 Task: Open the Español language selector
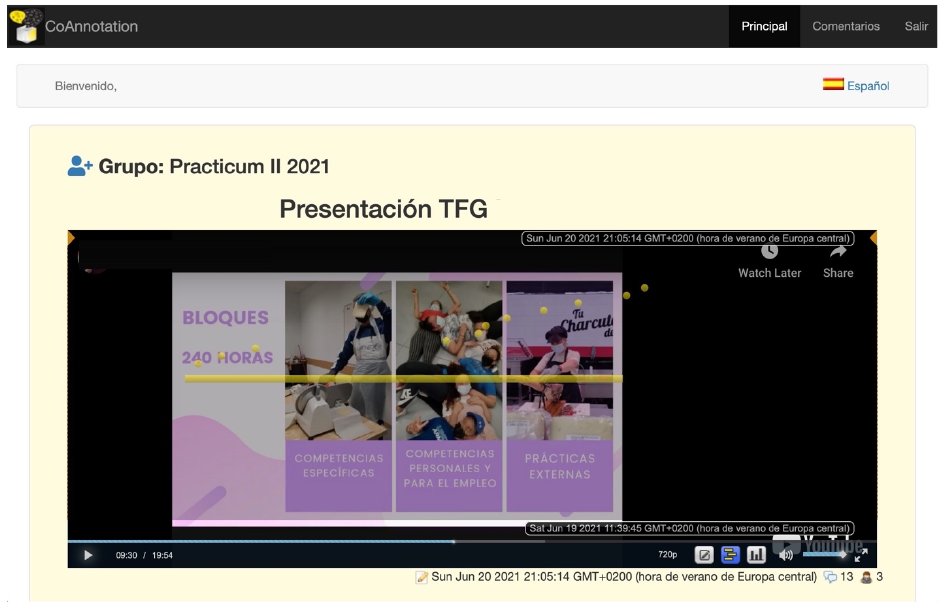click(868, 86)
